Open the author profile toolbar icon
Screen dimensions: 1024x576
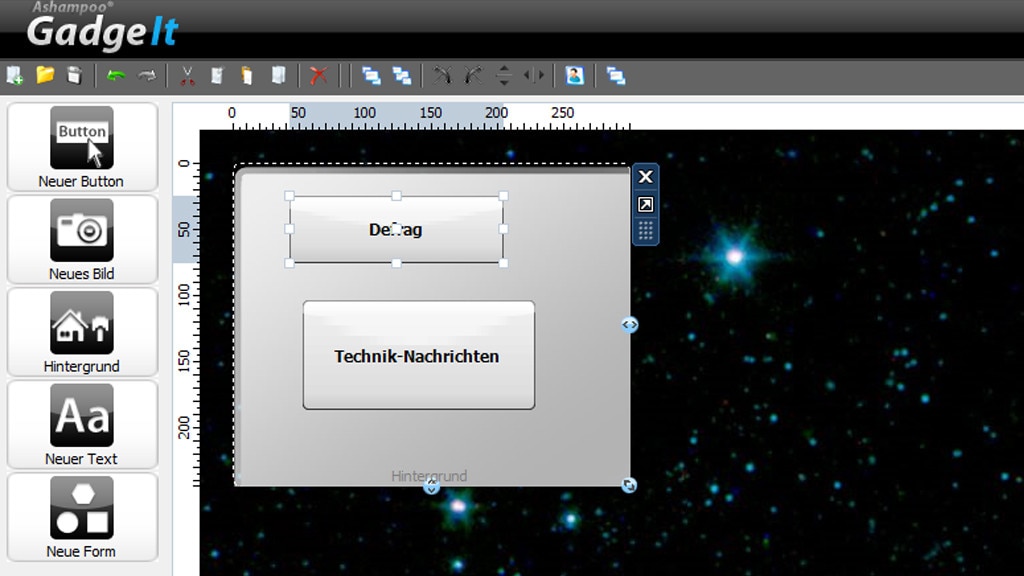pyautogui.click(x=574, y=75)
